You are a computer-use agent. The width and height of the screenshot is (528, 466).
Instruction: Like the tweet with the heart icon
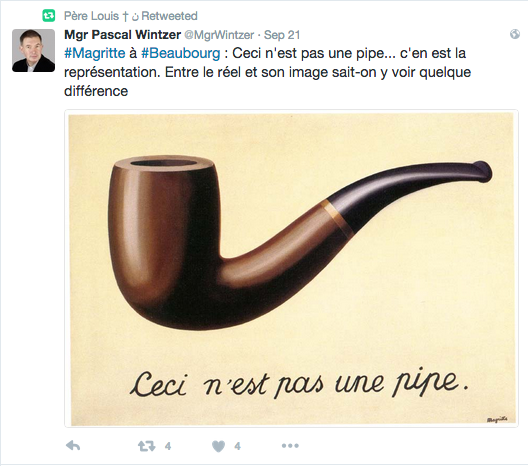(x=218, y=446)
